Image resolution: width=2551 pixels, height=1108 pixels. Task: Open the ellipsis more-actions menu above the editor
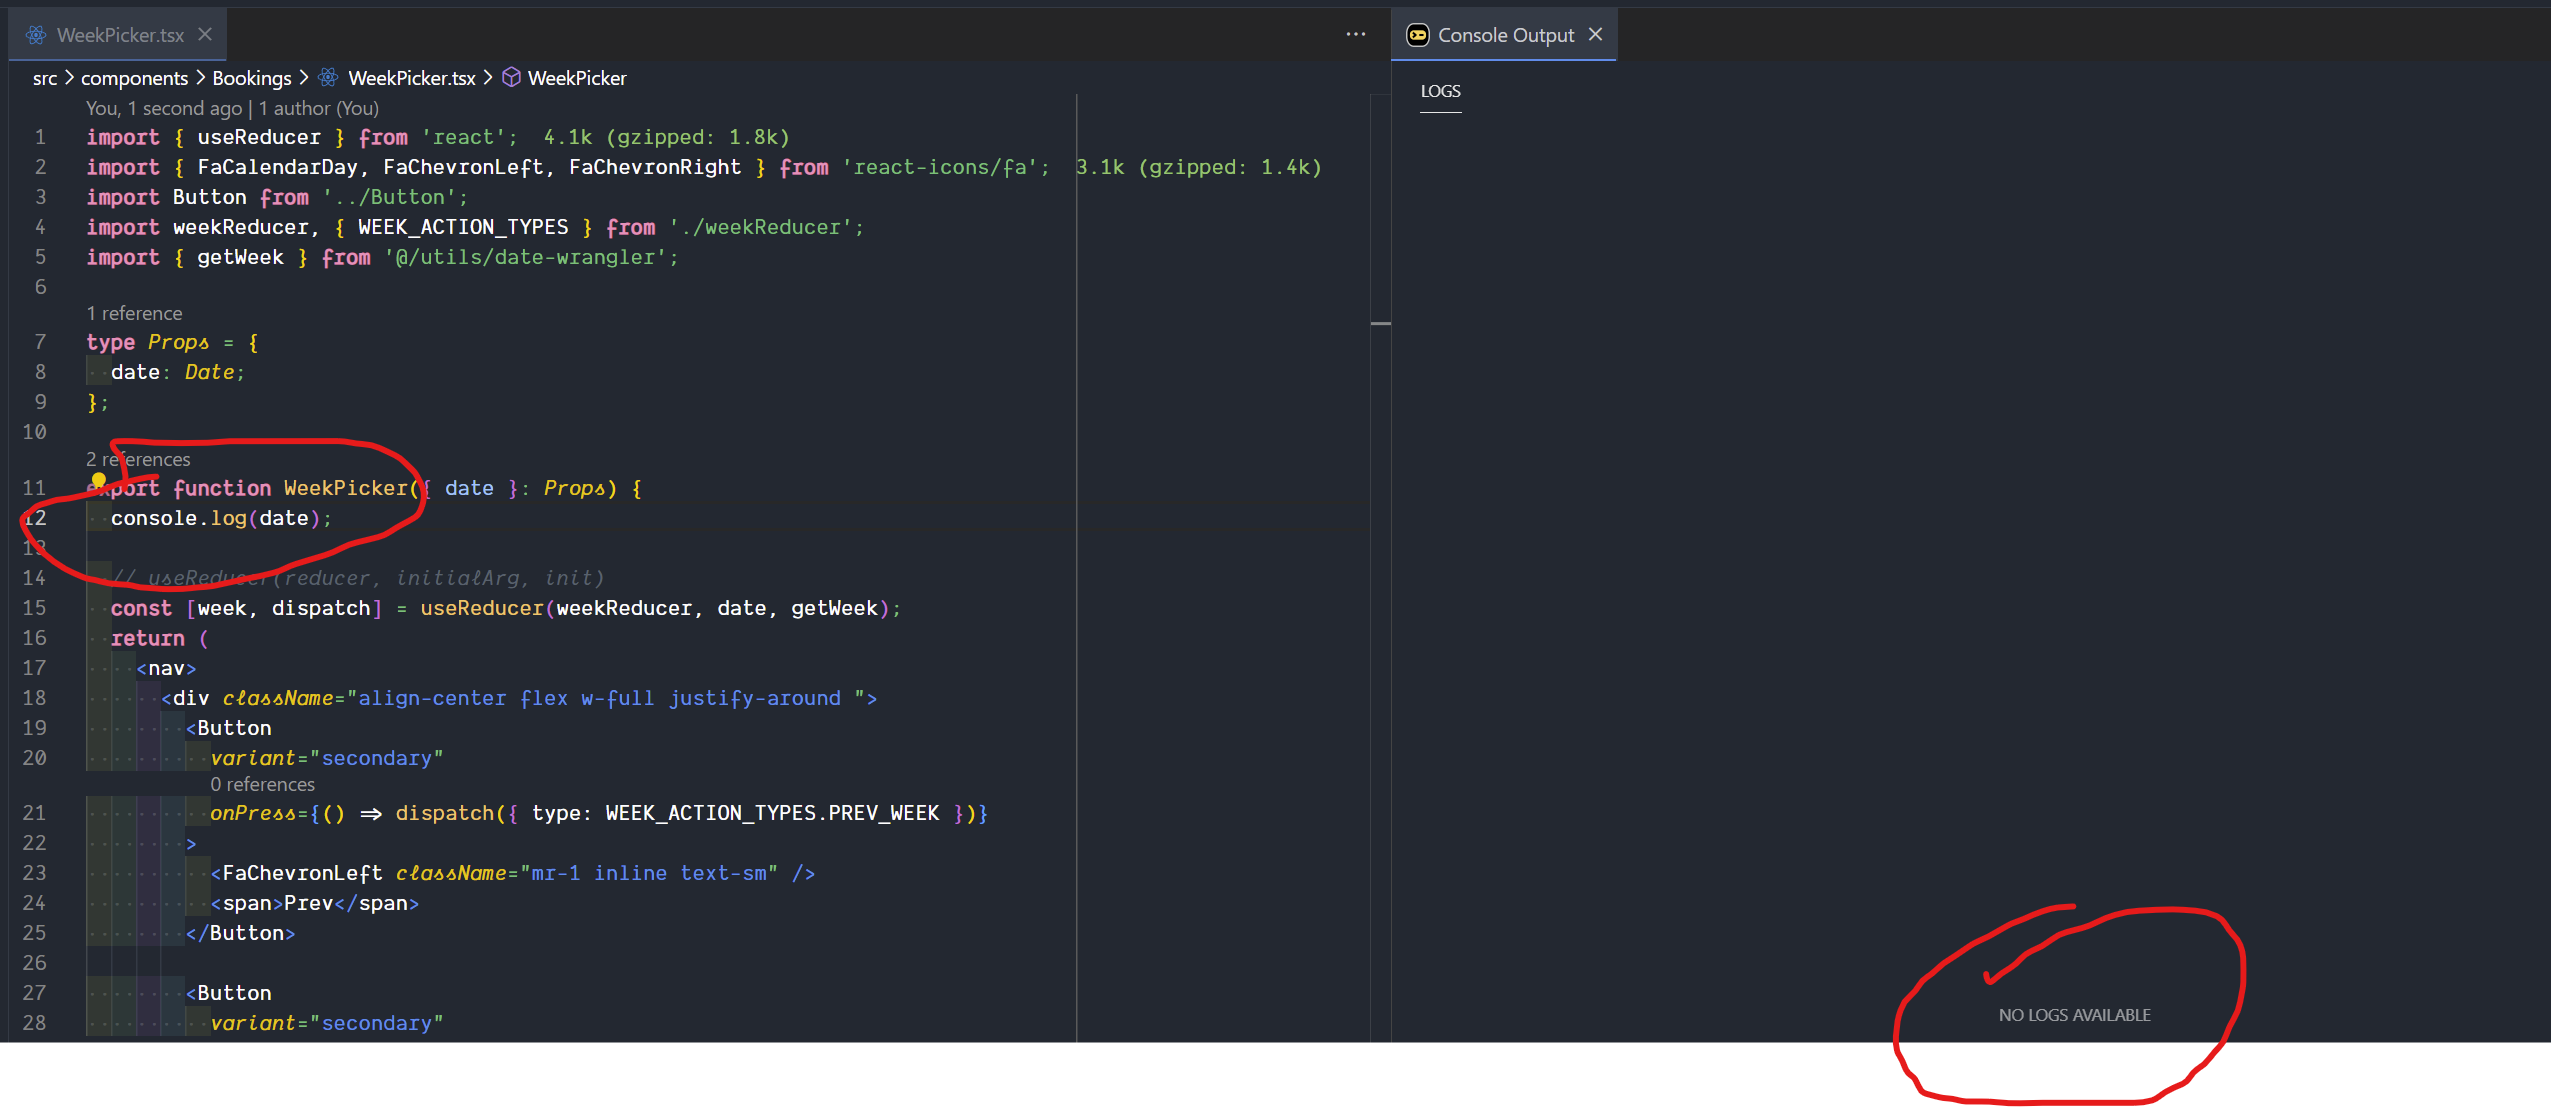coord(1355,34)
